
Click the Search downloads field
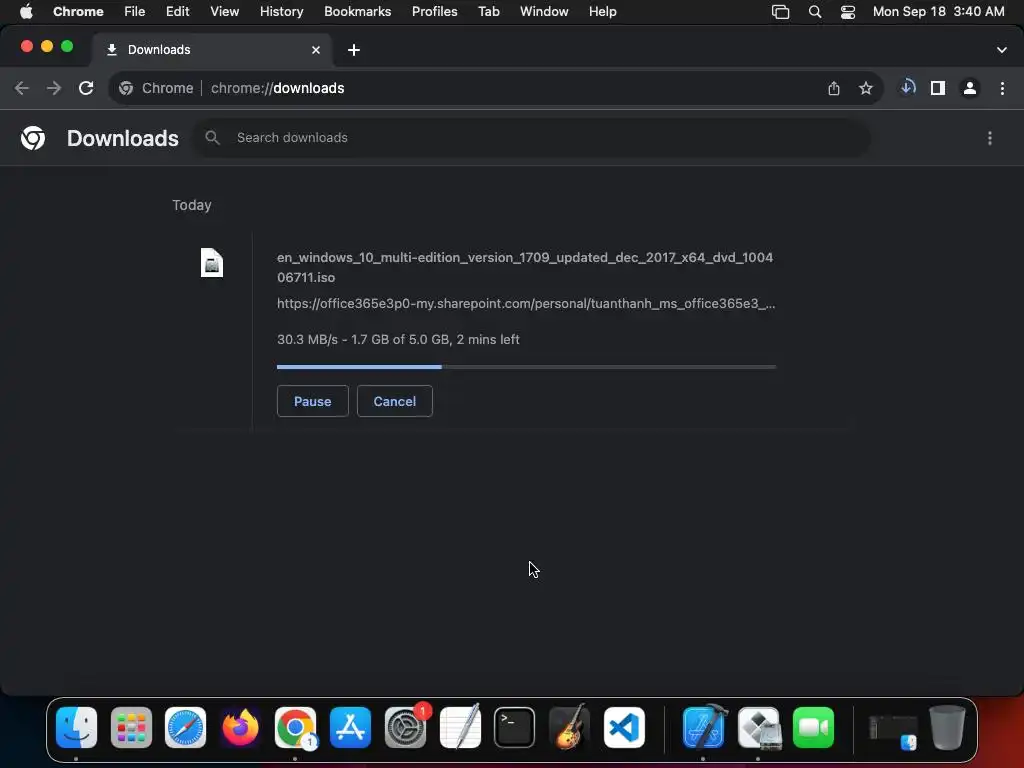[x=532, y=138]
